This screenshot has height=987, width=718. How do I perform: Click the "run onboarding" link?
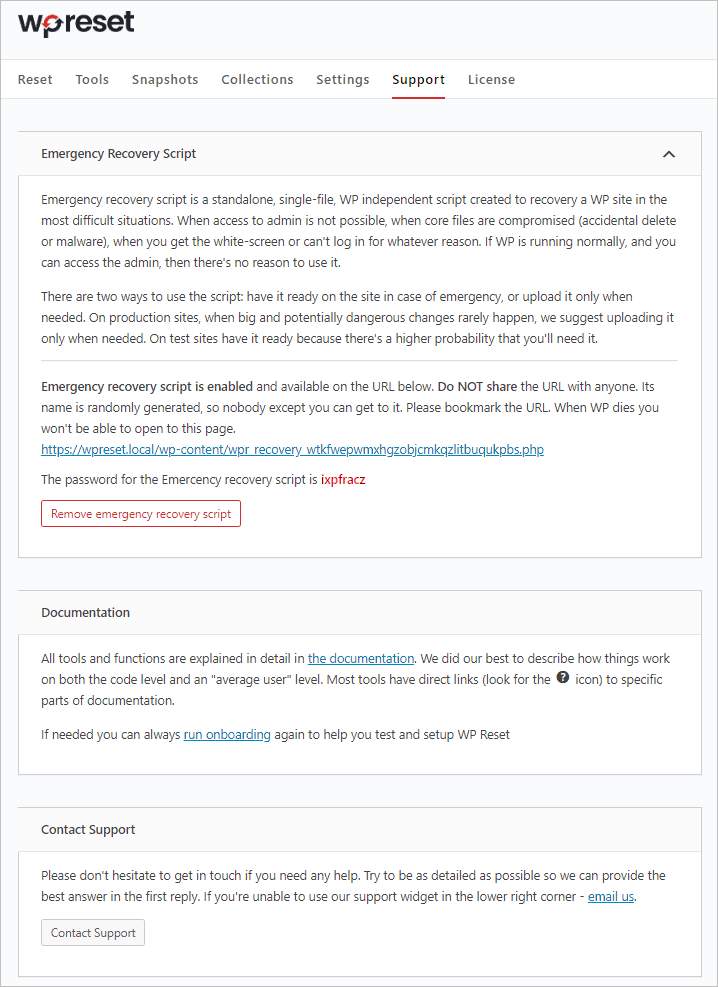coord(227,734)
